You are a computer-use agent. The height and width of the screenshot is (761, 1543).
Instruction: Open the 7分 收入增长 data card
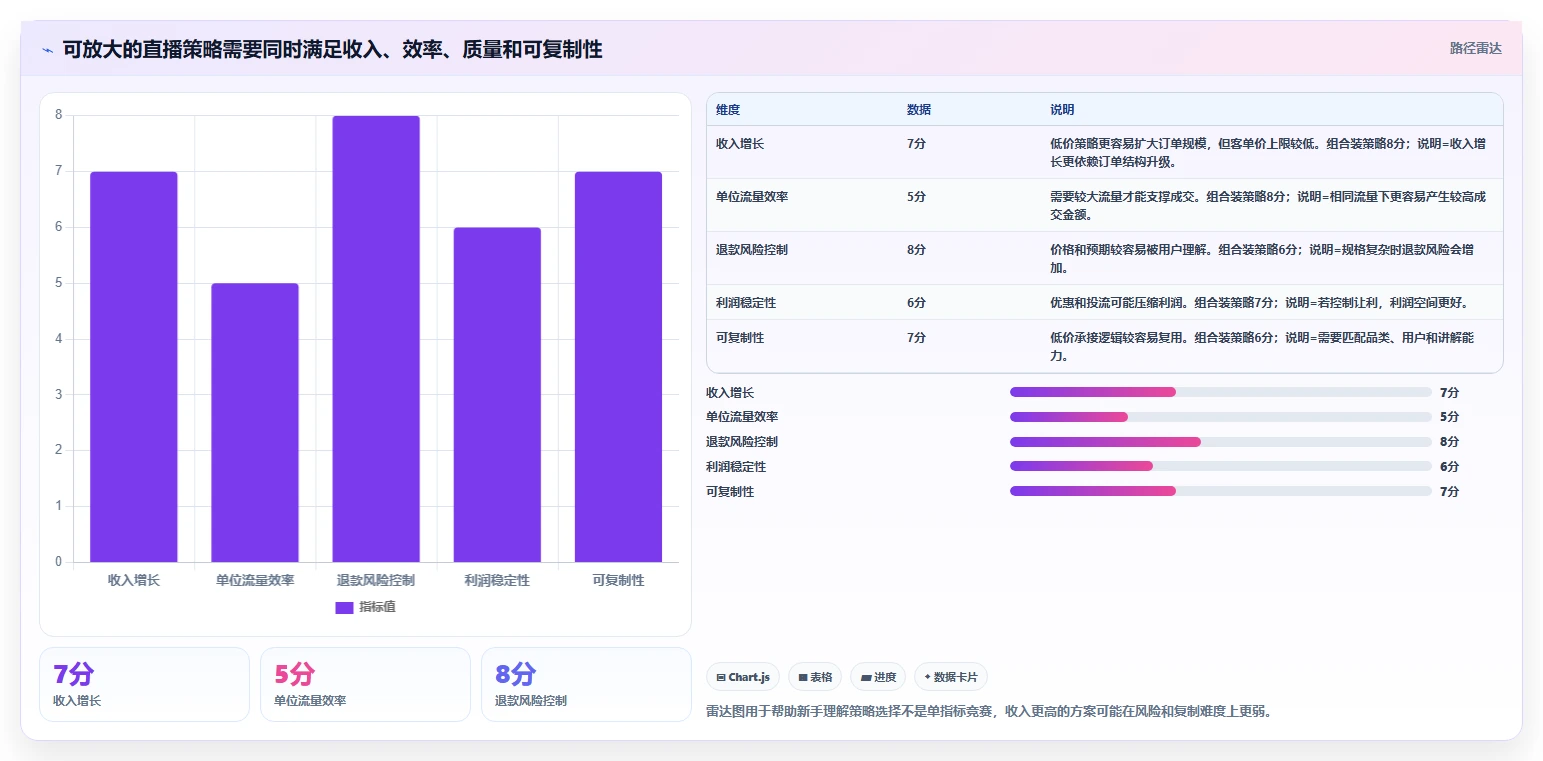coord(144,684)
